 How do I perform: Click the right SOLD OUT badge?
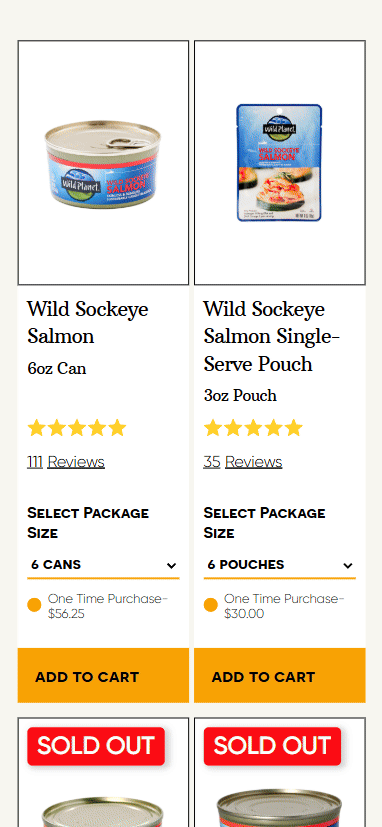[x=272, y=746]
